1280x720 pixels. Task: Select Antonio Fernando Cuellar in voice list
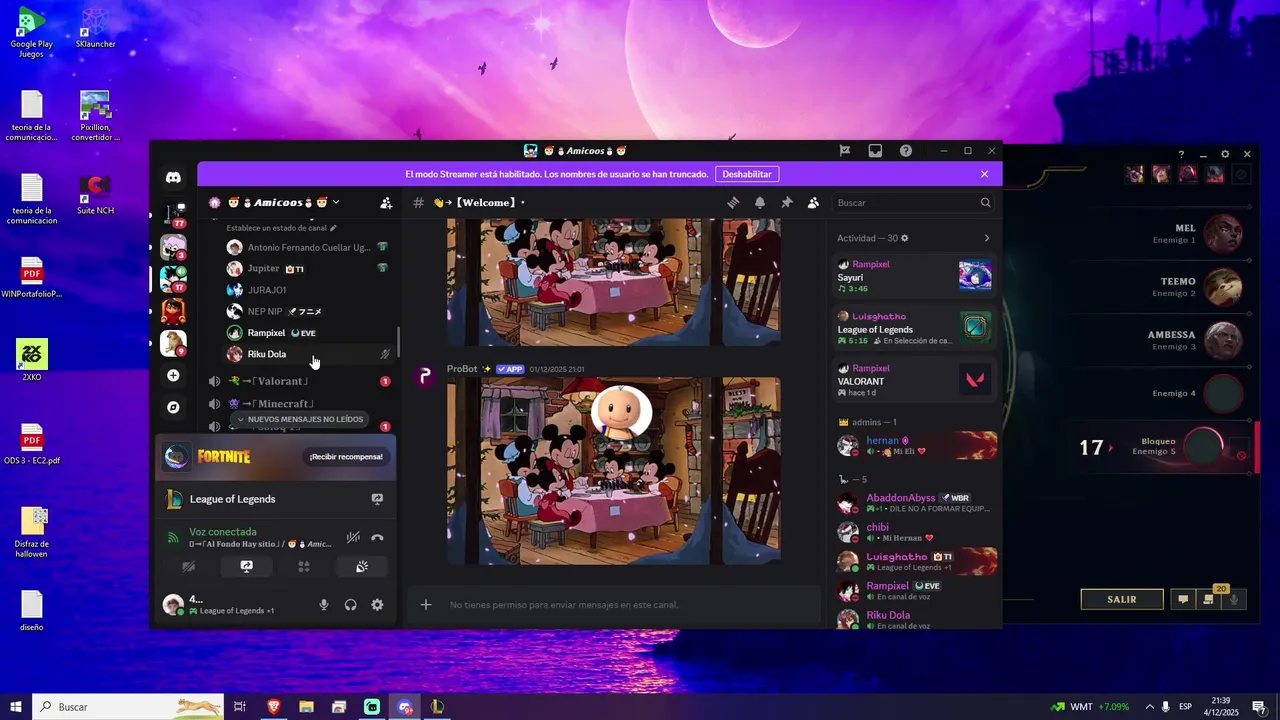point(308,247)
